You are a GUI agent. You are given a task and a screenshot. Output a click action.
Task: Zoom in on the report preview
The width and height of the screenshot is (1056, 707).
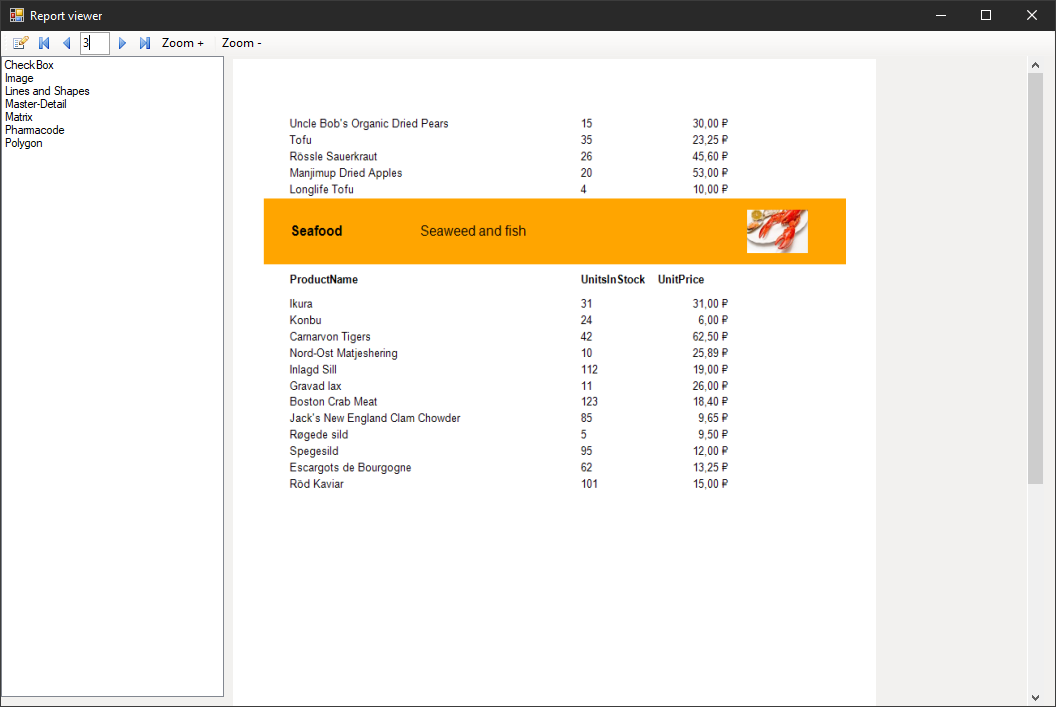[181, 43]
